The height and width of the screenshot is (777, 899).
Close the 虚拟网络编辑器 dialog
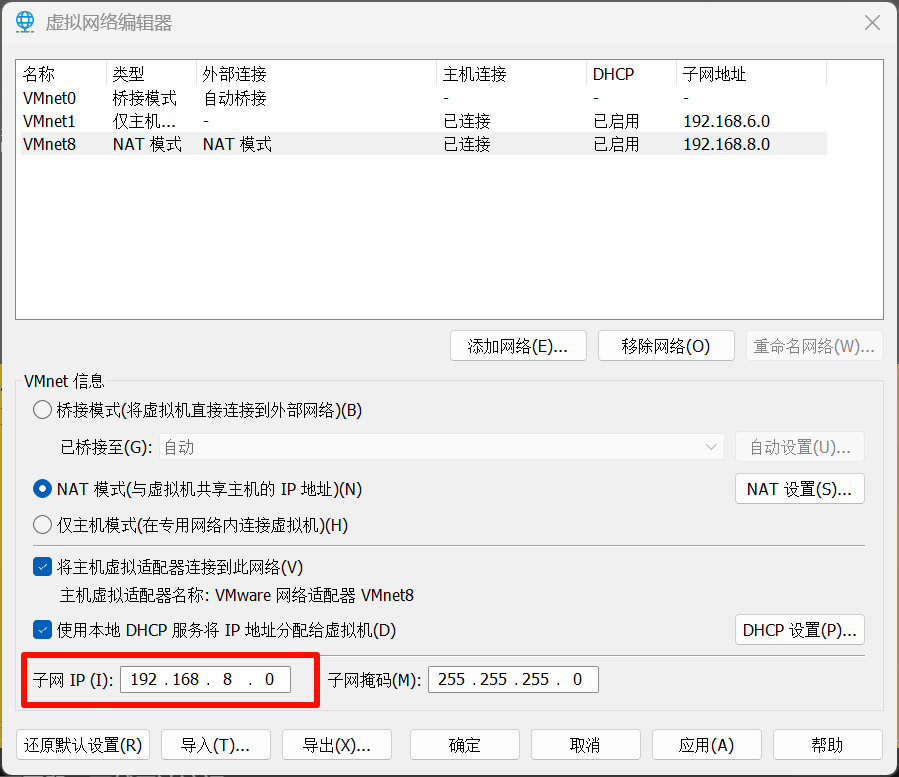872,23
